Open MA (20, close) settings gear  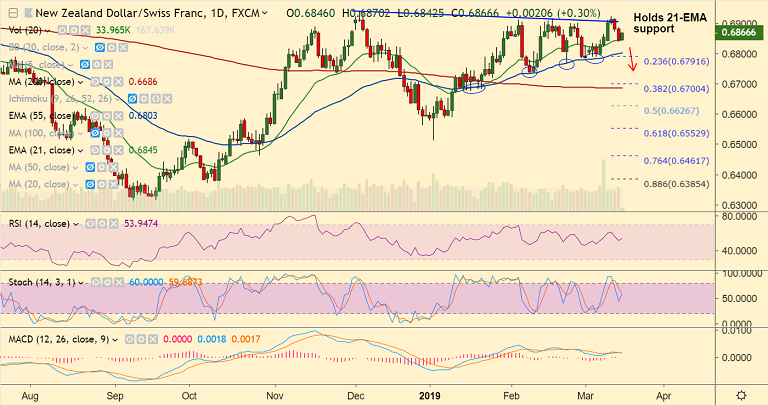(x=101, y=185)
